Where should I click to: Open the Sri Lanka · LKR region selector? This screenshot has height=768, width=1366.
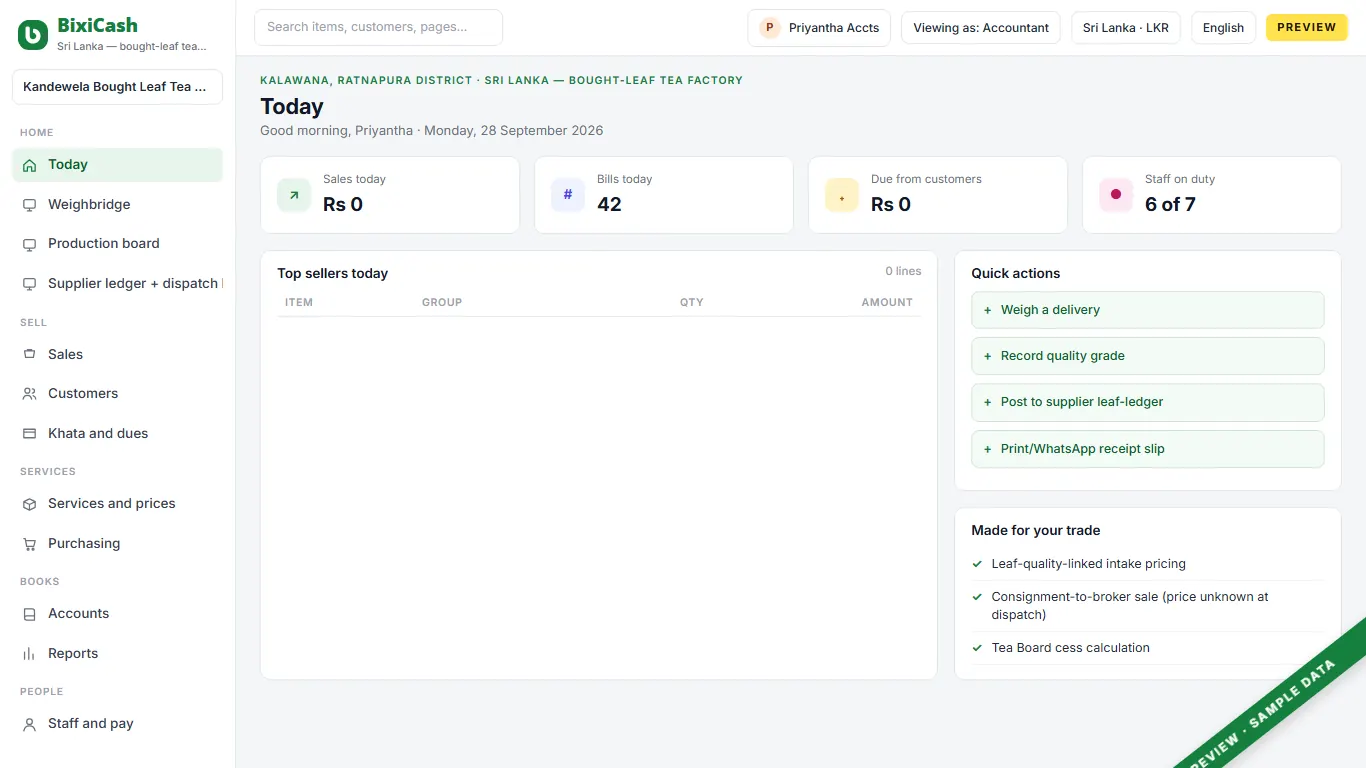tap(1126, 28)
